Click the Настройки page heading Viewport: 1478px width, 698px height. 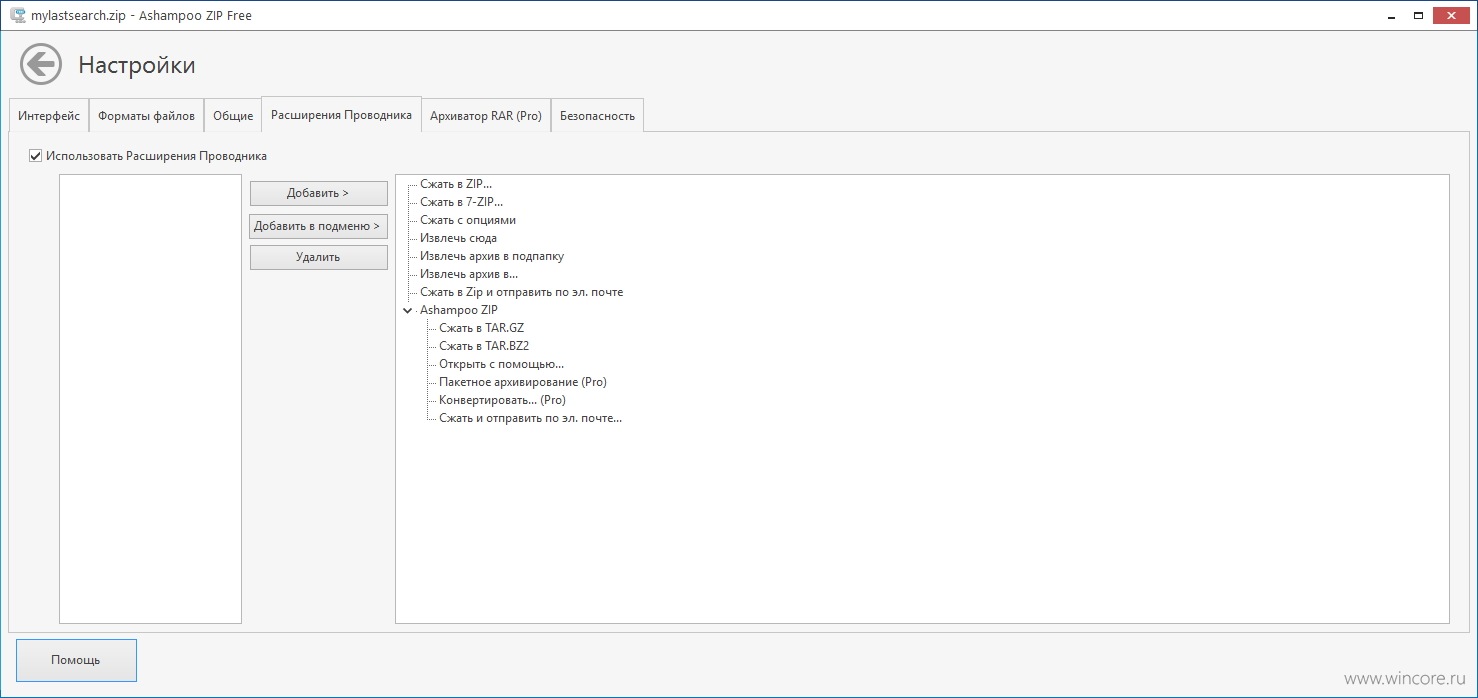[x=137, y=65]
